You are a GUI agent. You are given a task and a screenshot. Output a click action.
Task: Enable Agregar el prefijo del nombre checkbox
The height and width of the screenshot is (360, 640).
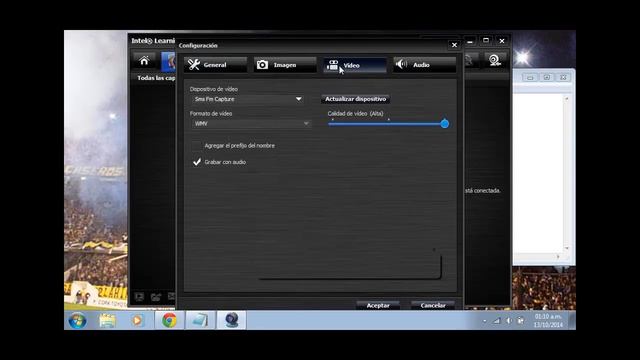pyautogui.click(x=196, y=146)
